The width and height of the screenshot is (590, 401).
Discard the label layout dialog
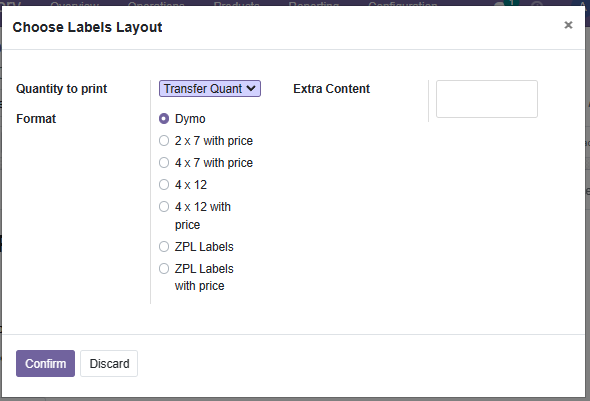[109, 363]
